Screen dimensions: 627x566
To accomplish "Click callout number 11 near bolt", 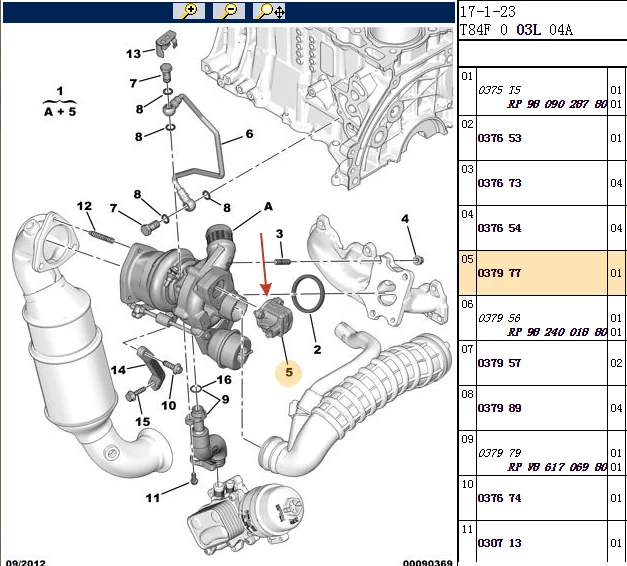I will 152,498.
